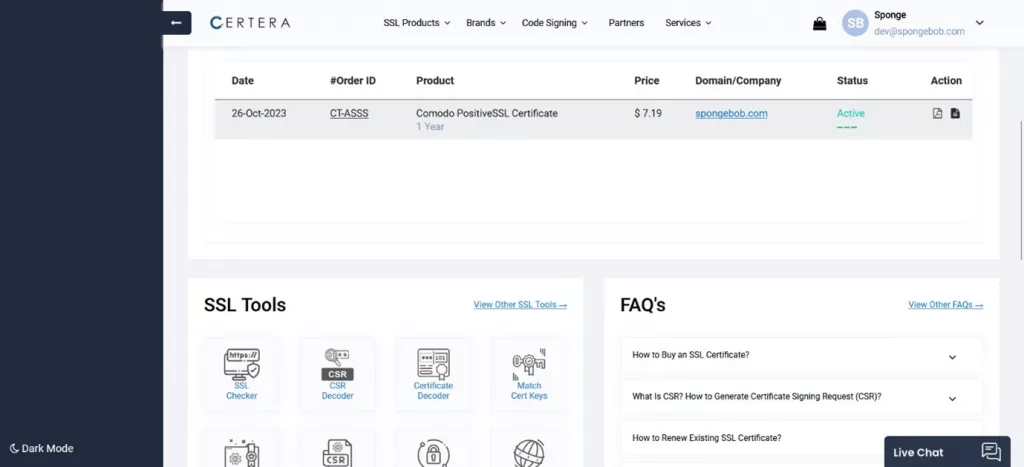Viewport: 1024px width, 467px height.
Task: Open the document icon for order CT-ASSS
Action: 955,113
